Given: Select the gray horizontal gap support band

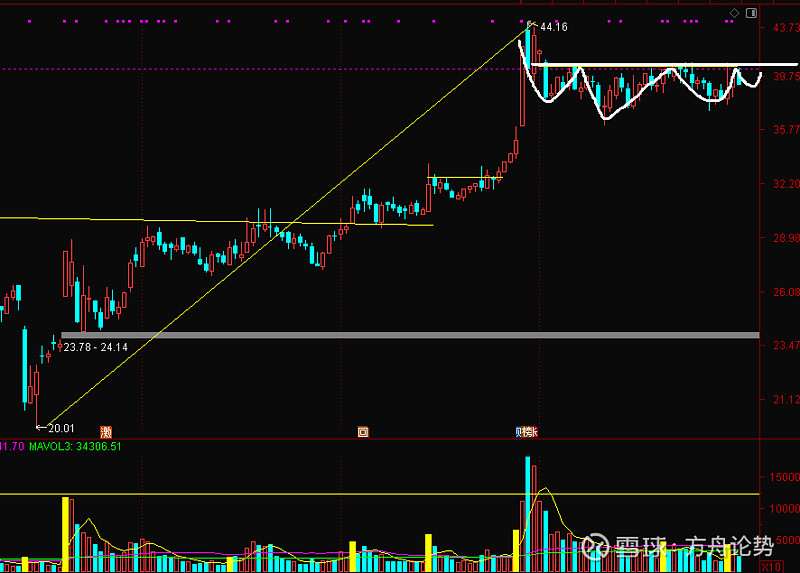Looking at the screenshot, I should coord(410,335).
